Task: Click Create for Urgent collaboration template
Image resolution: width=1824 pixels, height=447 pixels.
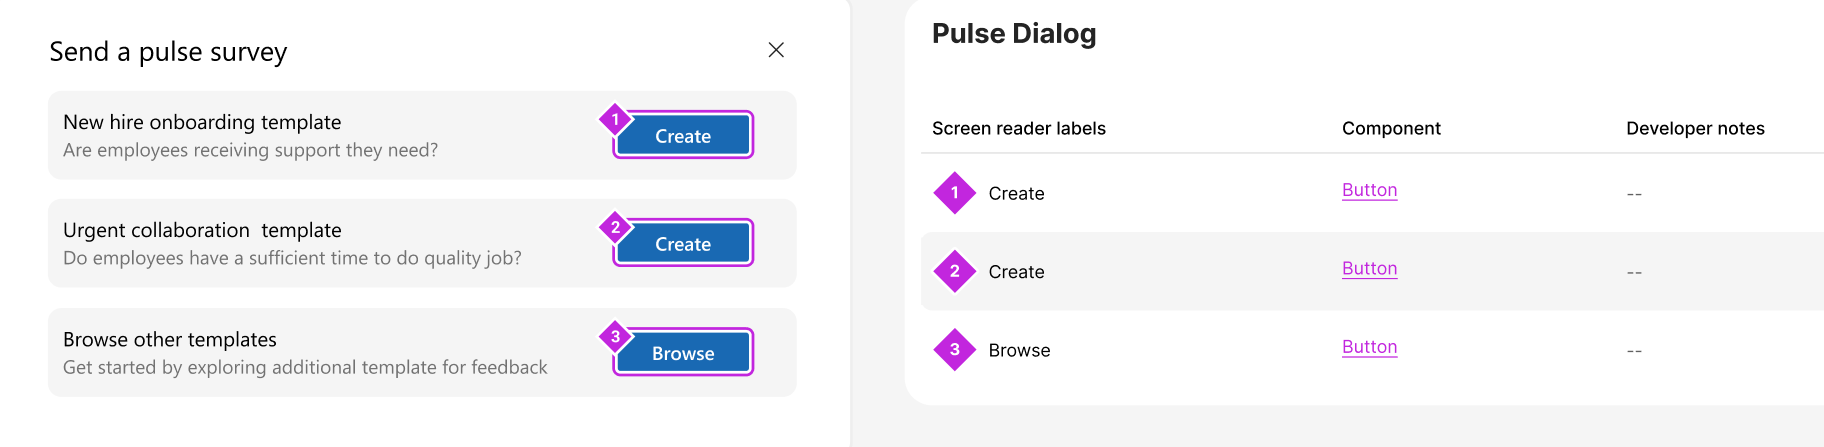Action: point(683,244)
